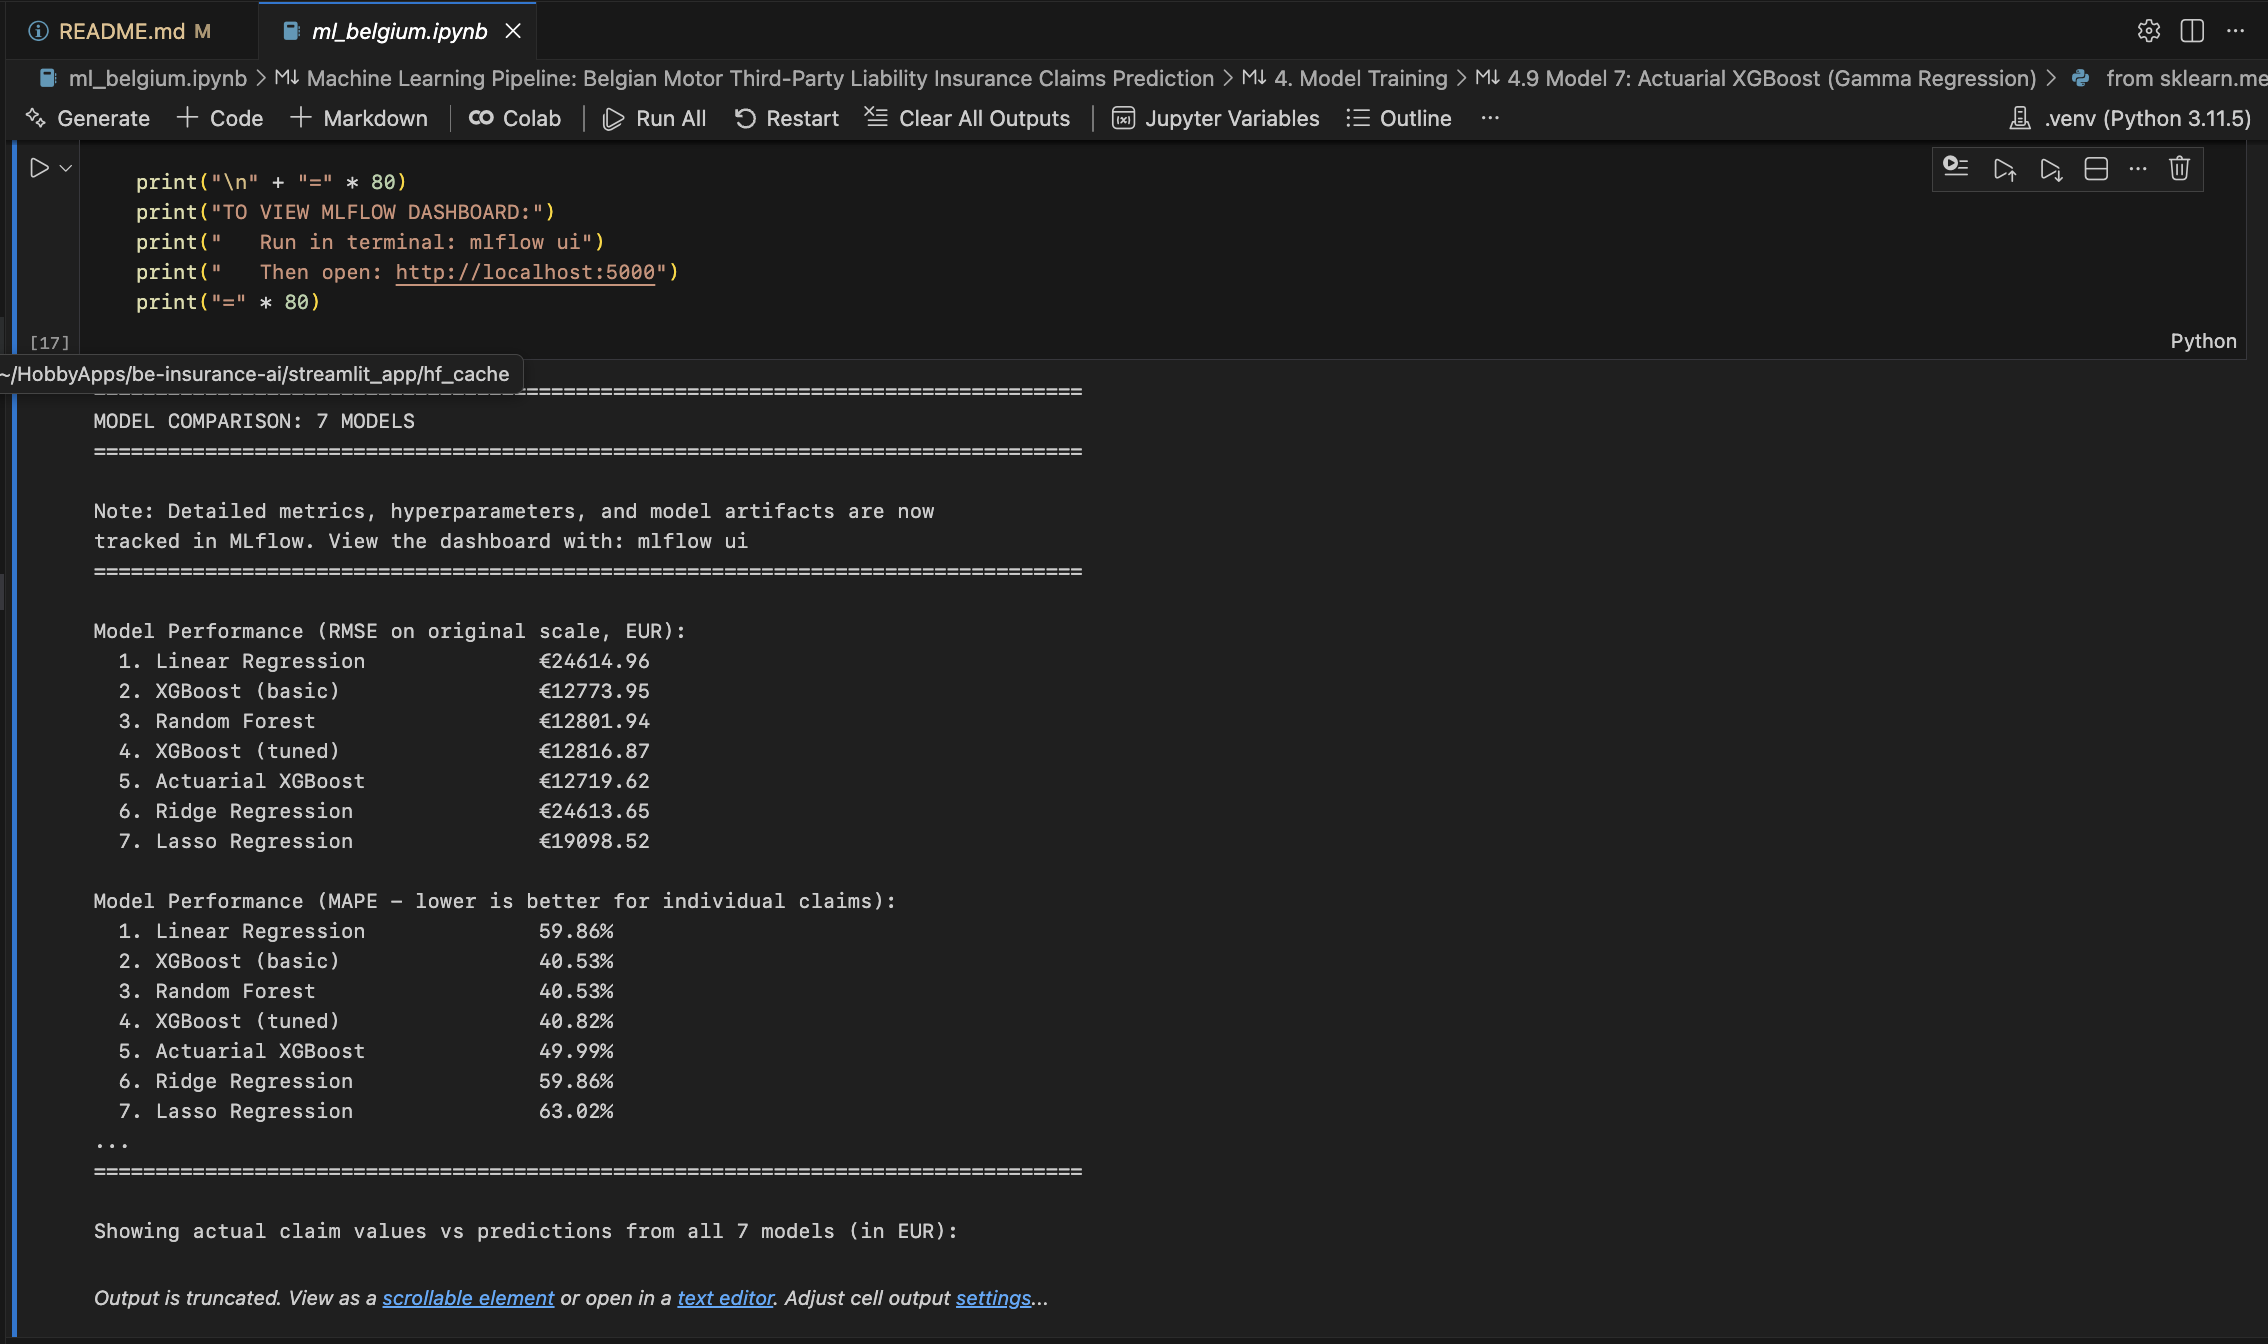2268x1344 pixels.
Task: Open Jupyter Variables panel
Action: click(1216, 118)
